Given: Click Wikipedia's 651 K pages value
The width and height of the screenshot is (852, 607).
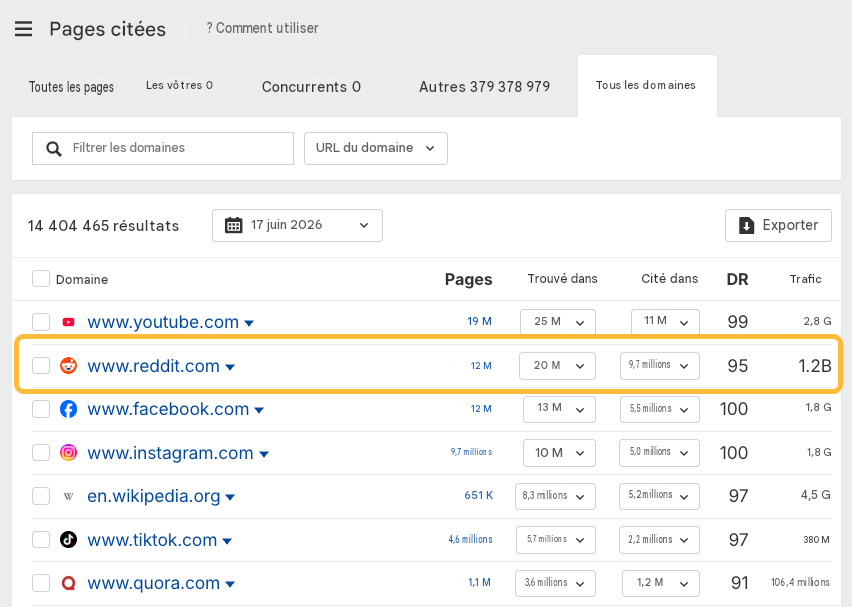Looking at the screenshot, I should pos(479,495).
